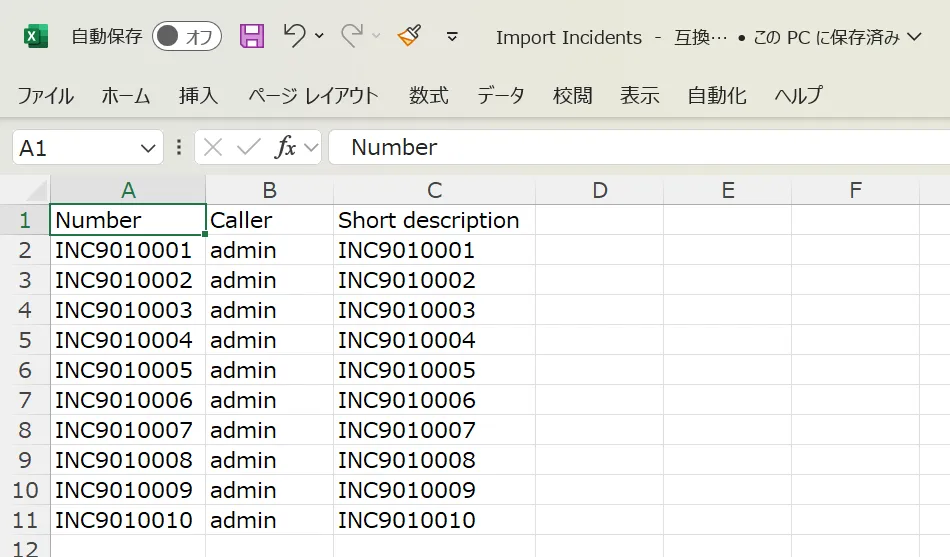Click admin cell in row 2

point(270,250)
